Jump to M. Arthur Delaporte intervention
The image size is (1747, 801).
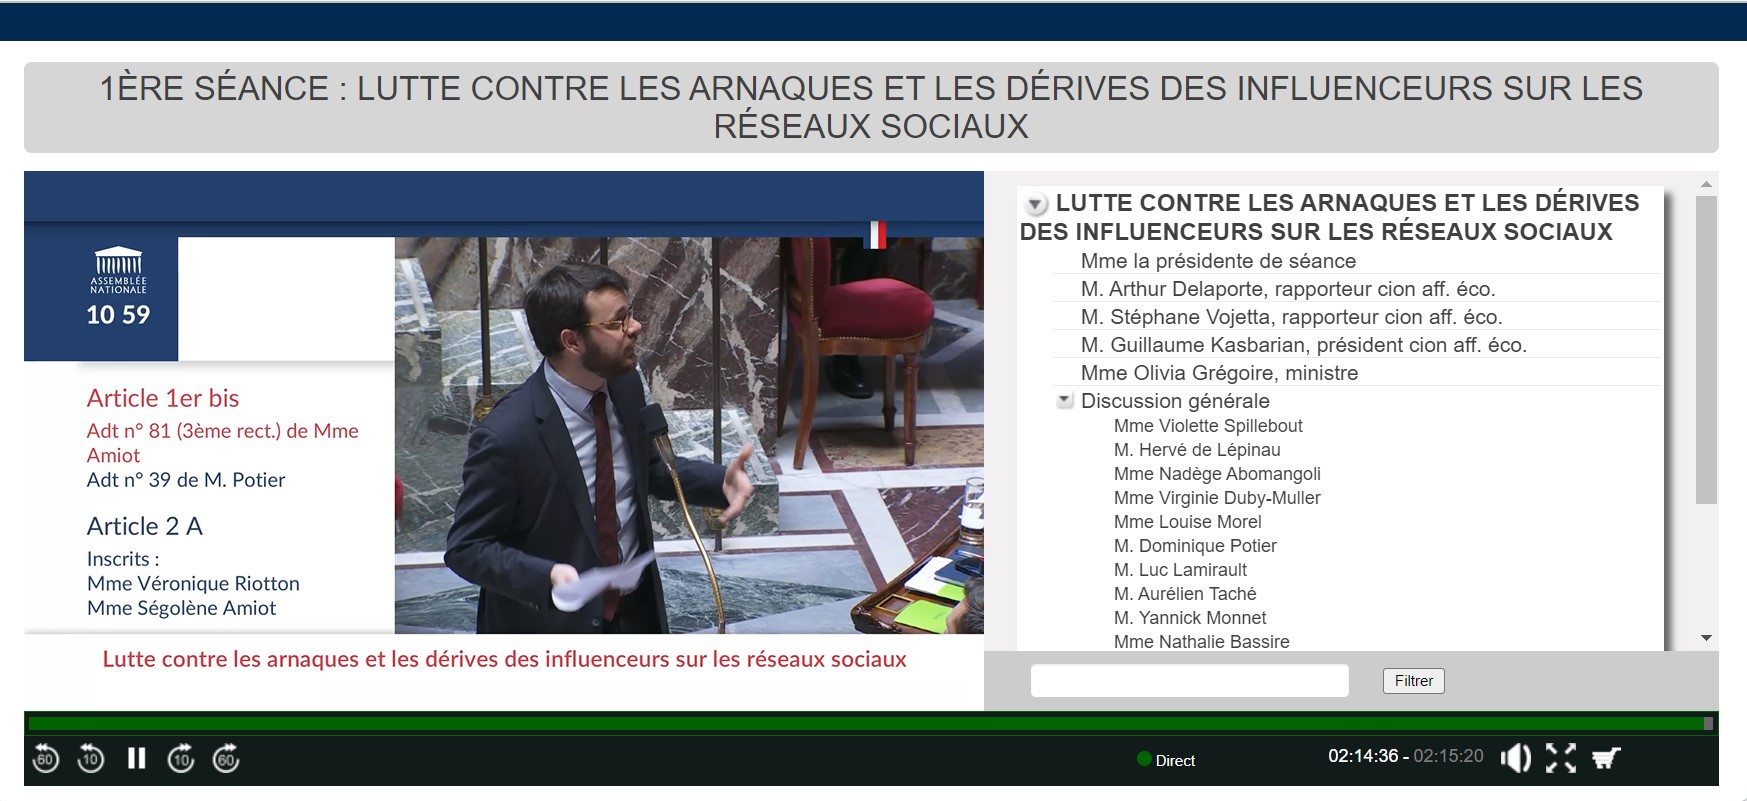click(1288, 289)
